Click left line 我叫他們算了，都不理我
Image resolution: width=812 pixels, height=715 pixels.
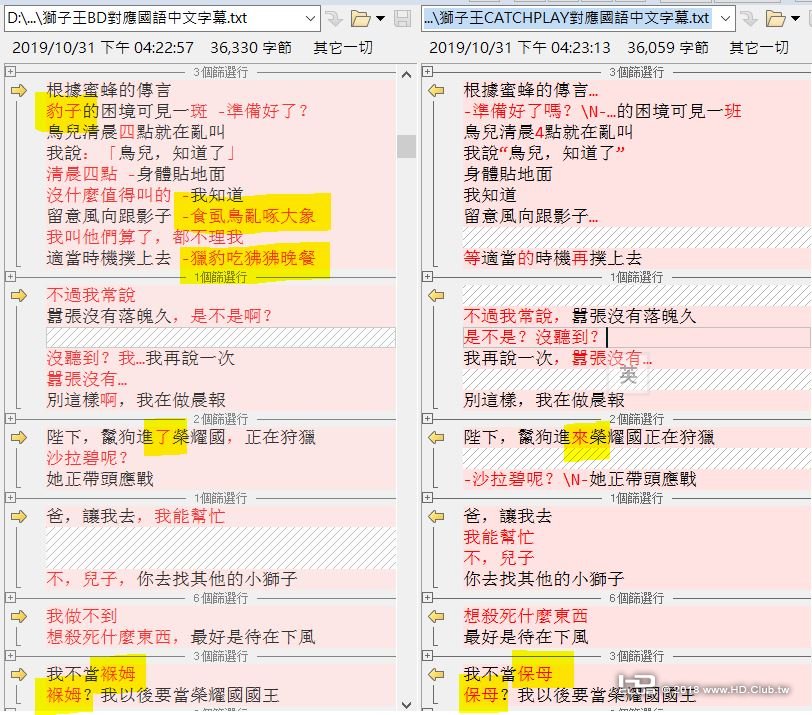144,237
